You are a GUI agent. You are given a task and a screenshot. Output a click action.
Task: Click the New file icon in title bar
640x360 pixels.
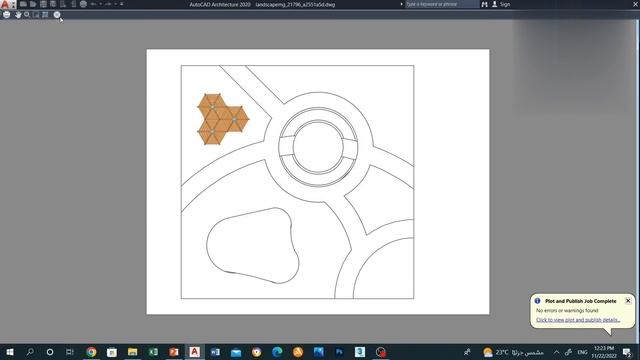point(23,4)
